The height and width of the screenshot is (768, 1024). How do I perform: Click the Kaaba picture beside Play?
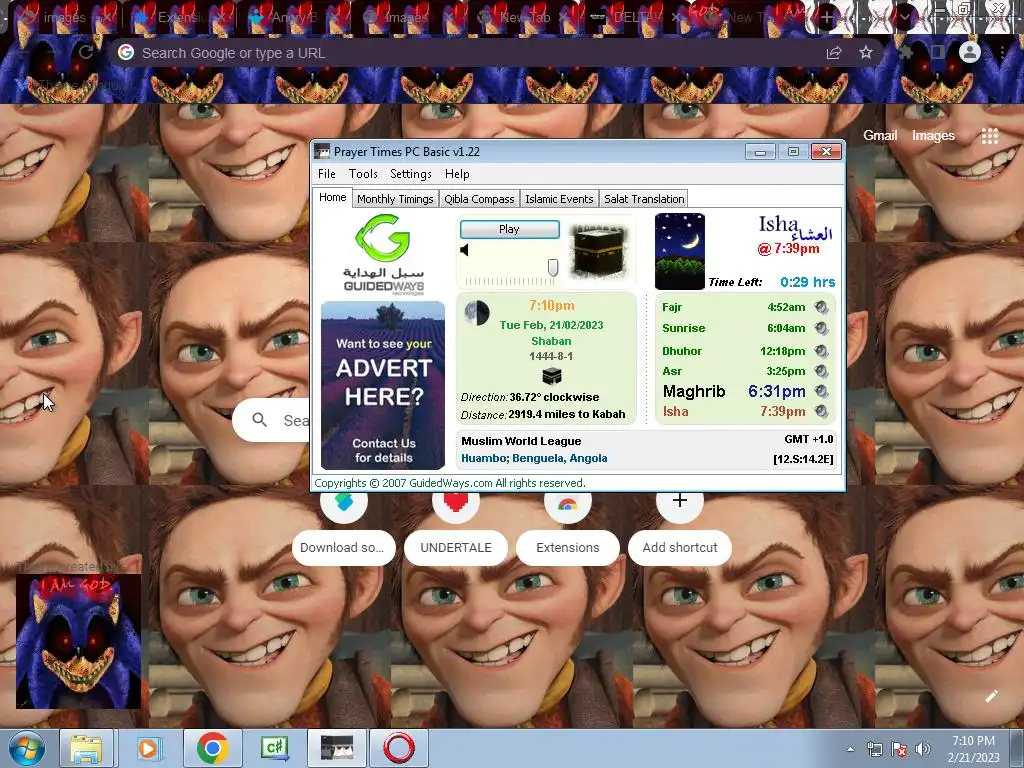(x=599, y=251)
